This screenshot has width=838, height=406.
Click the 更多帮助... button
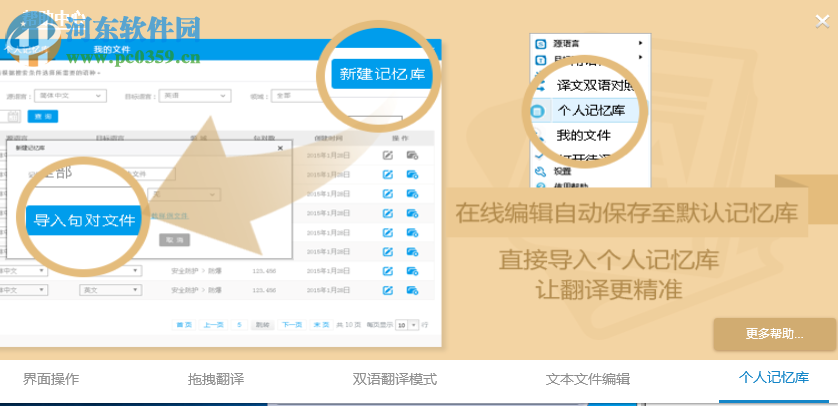[774, 334]
